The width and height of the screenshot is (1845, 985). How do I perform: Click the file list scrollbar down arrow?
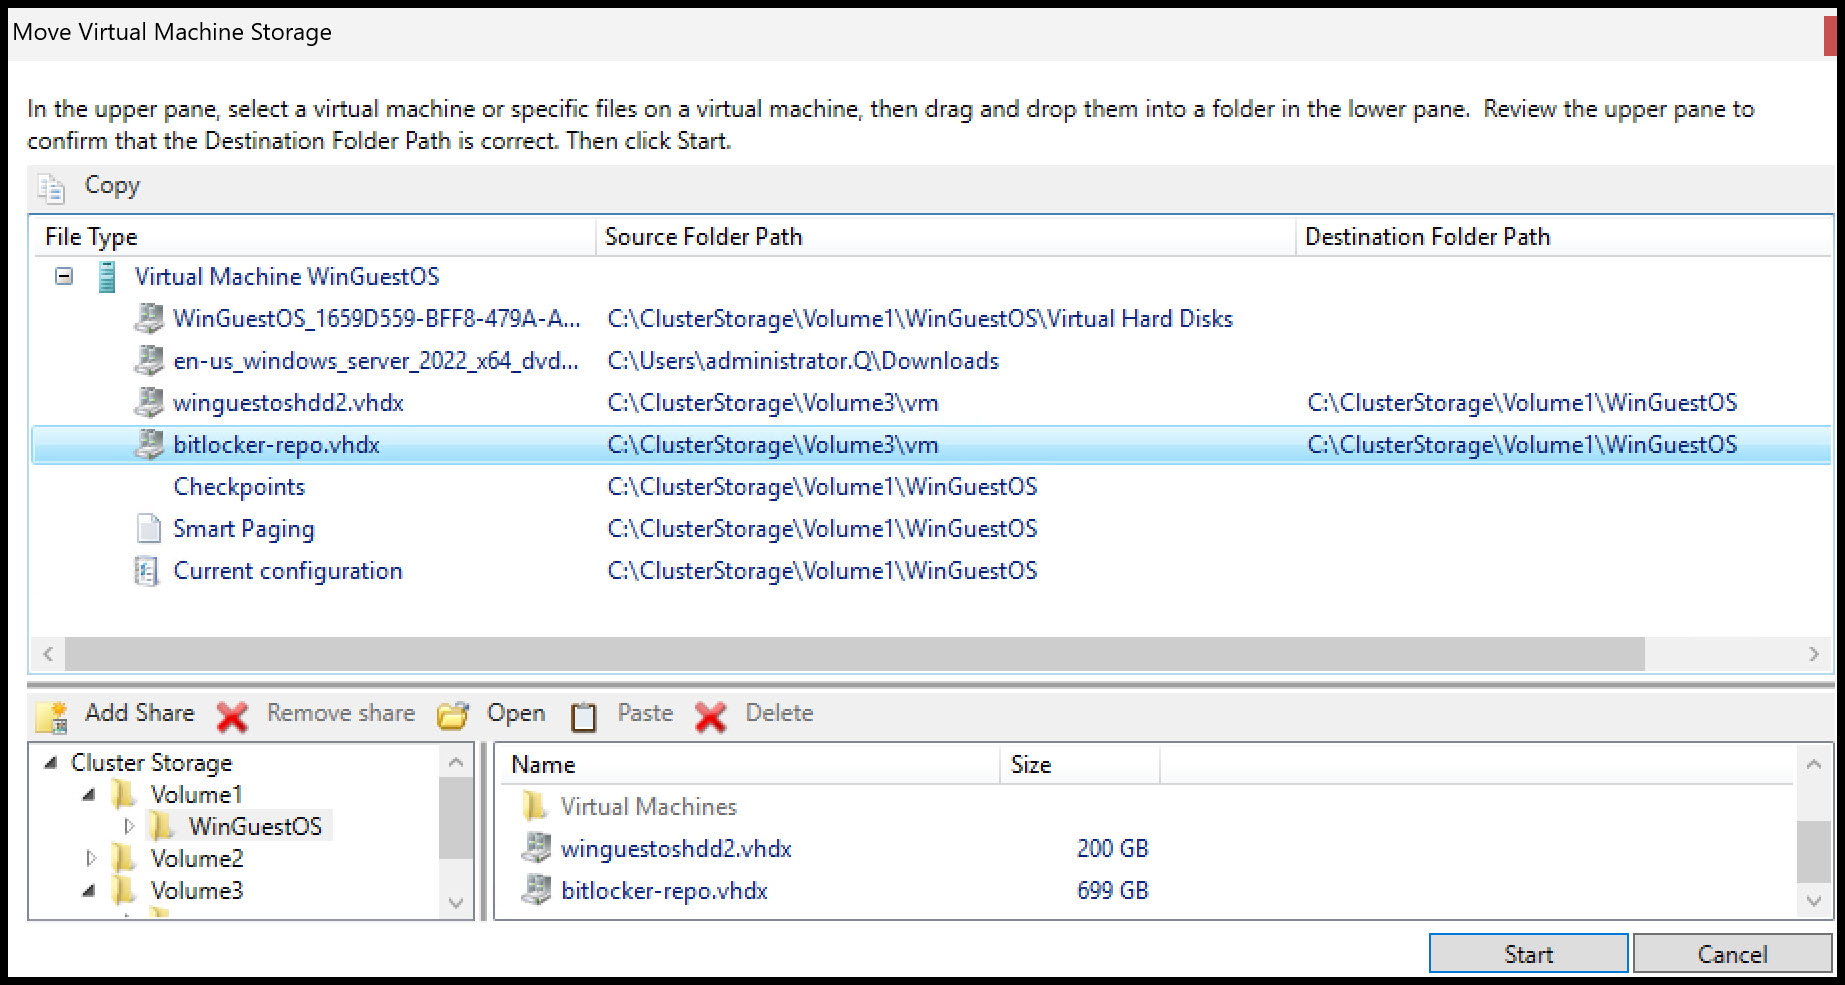pyautogui.click(x=1814, y=900)
